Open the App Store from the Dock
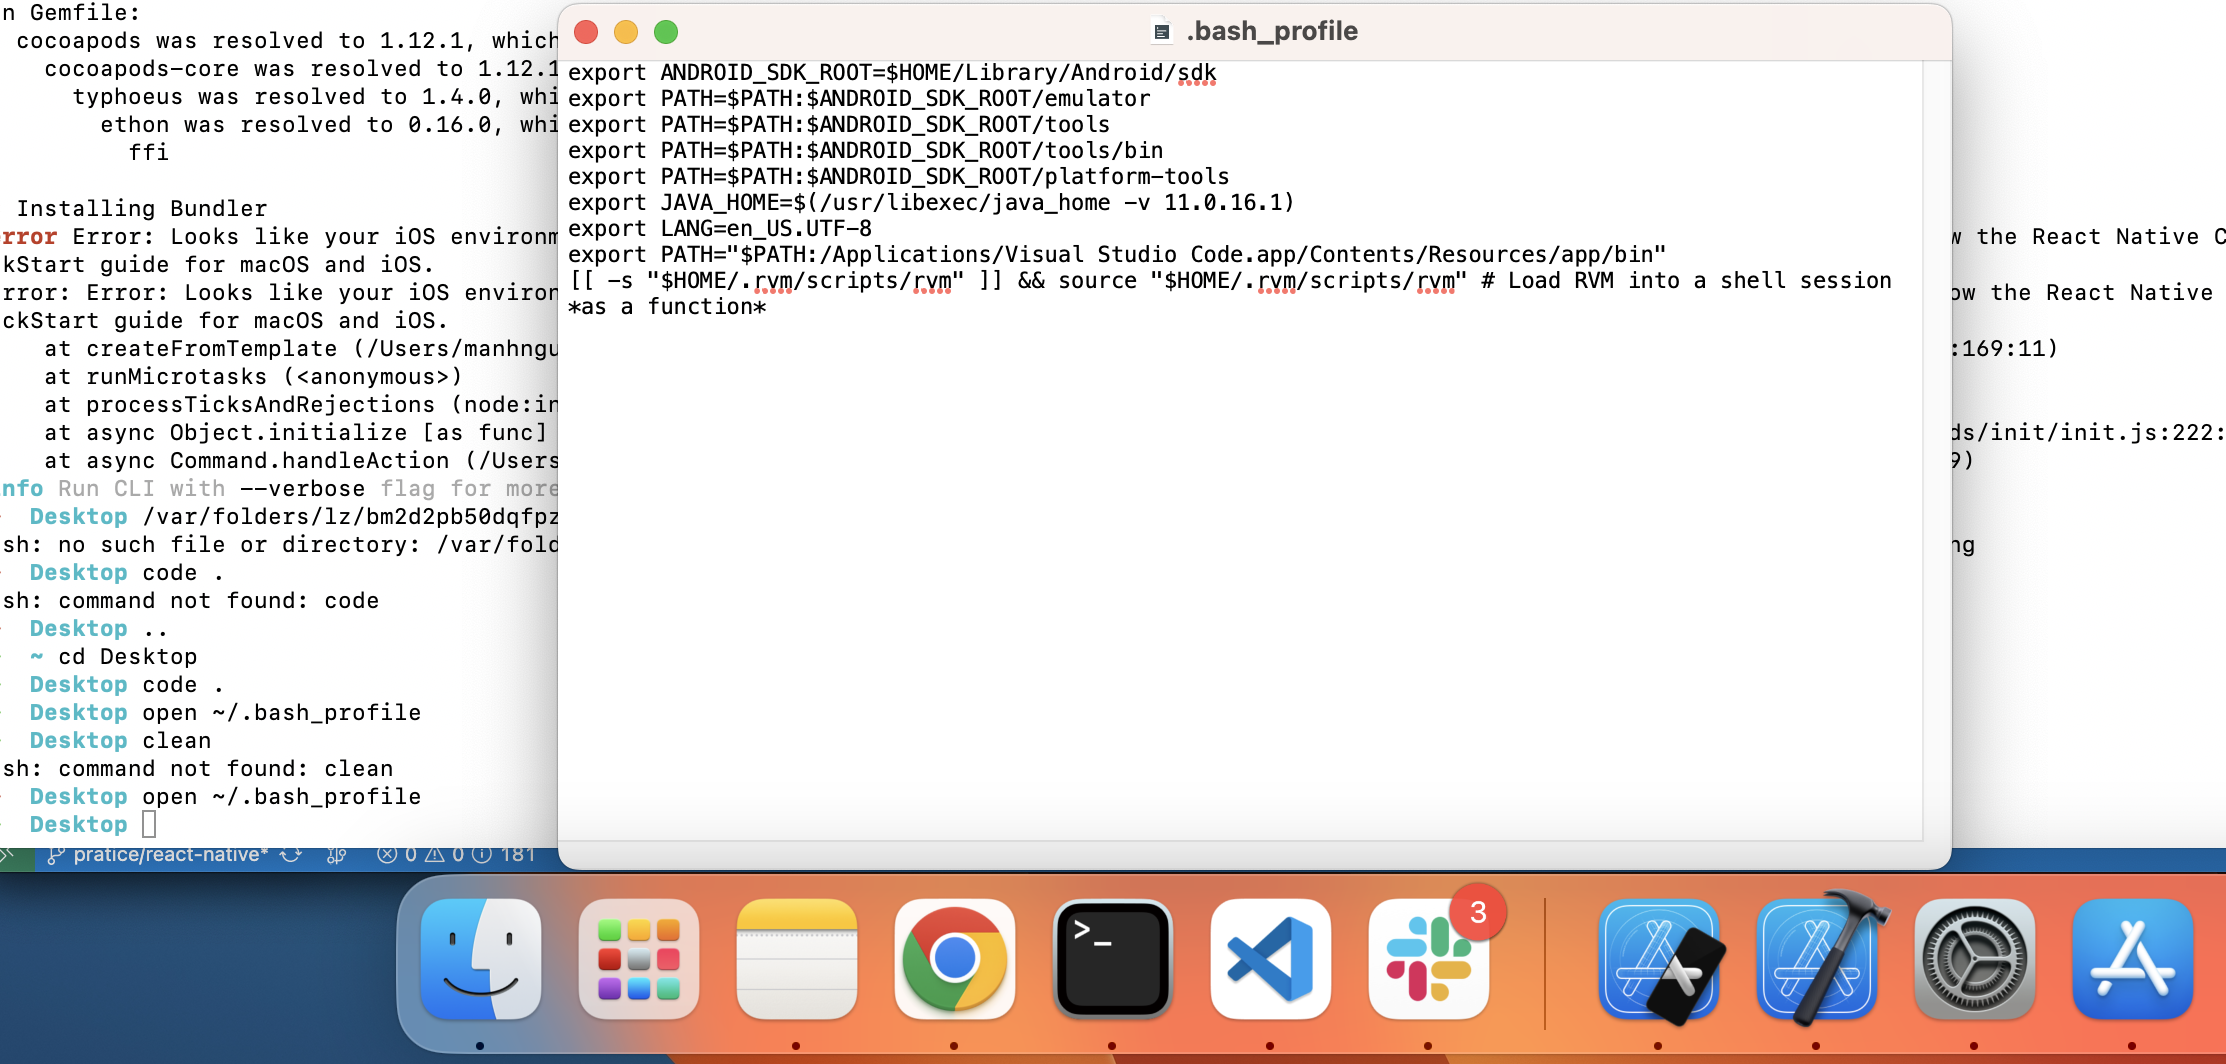This screenshot has height=1064, width=2226. [x=2133, y=959]
